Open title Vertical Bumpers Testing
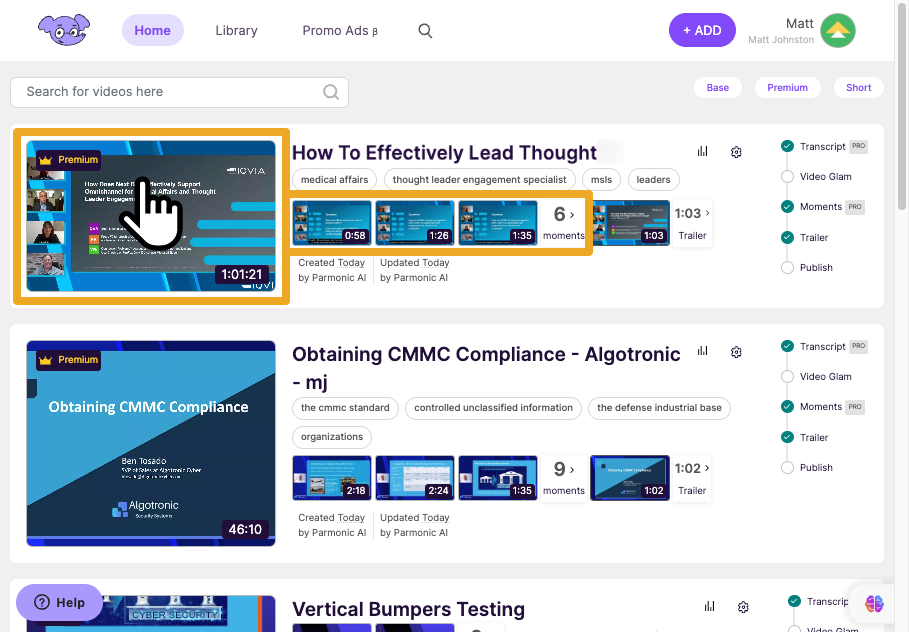The image size is (909, 632). (408, 609)
